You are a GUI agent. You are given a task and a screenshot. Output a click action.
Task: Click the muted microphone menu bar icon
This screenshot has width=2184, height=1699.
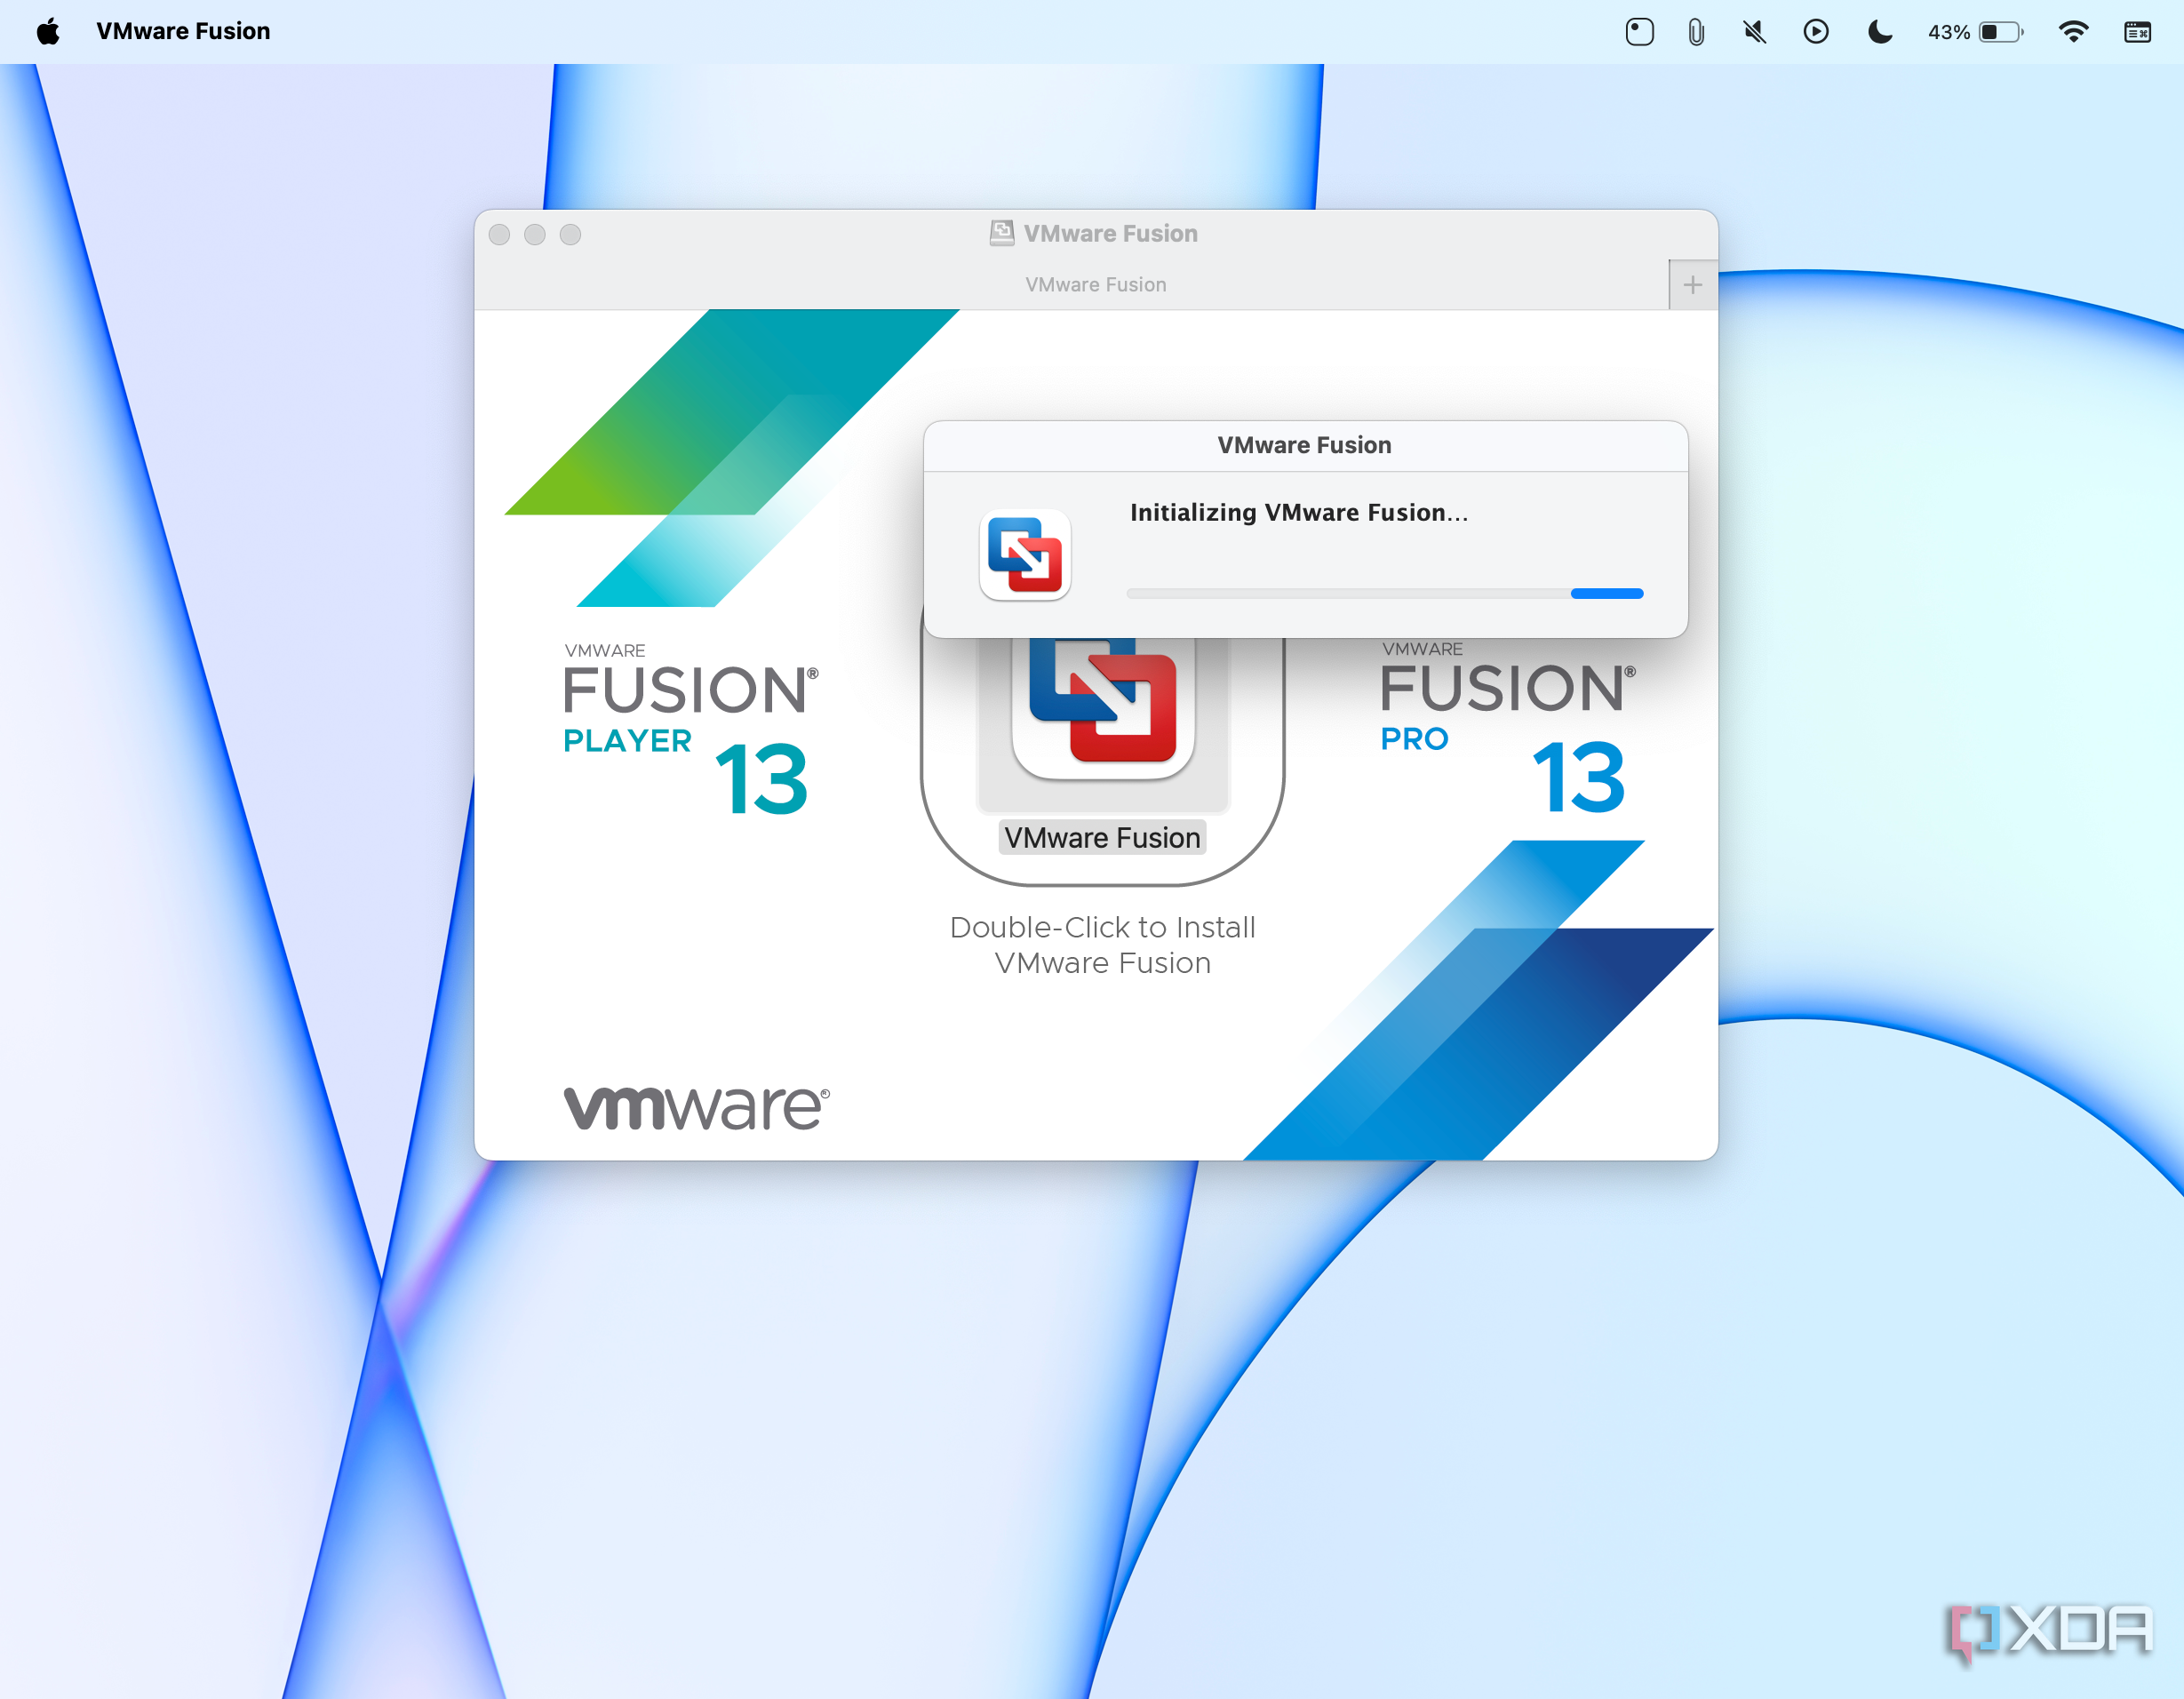click(1754, 32)
